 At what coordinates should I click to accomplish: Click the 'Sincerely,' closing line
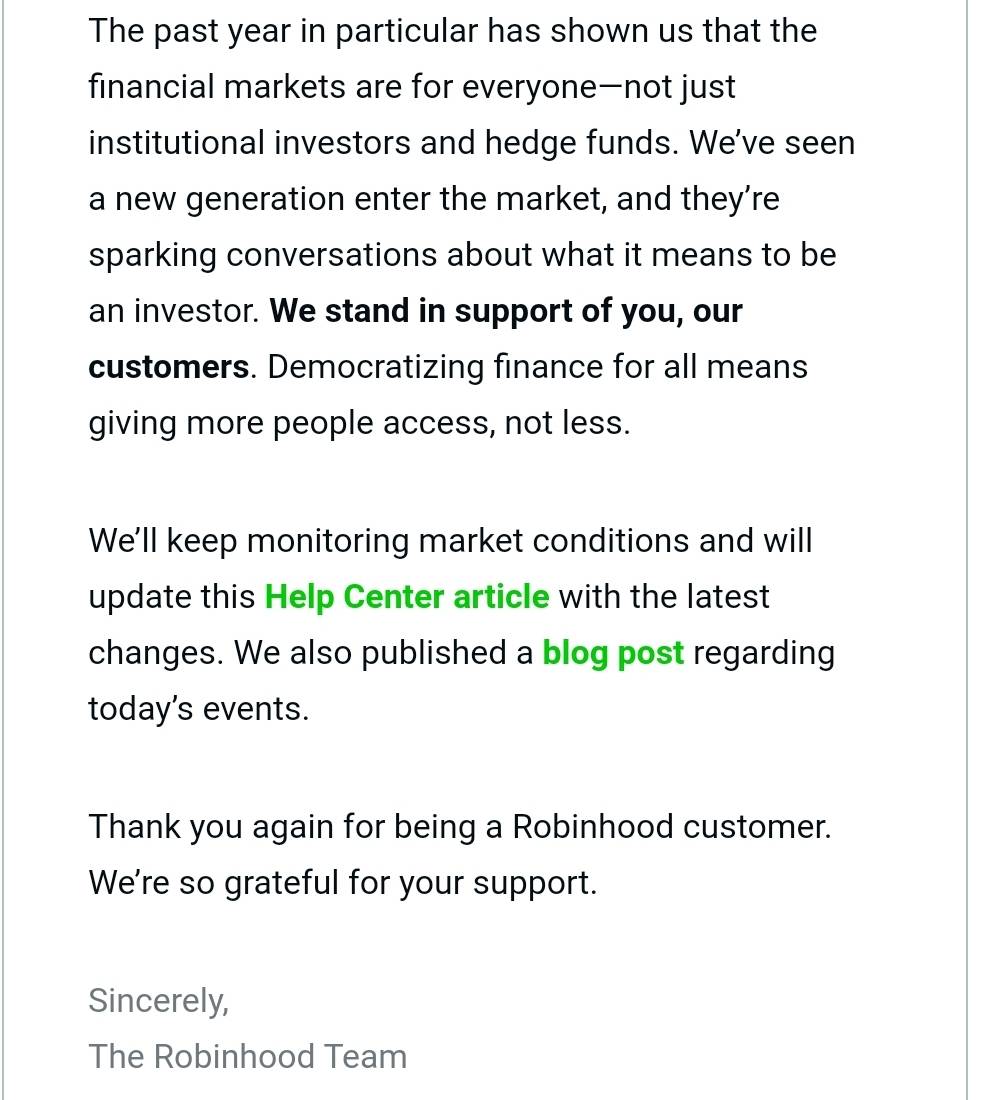point(159,1001)
